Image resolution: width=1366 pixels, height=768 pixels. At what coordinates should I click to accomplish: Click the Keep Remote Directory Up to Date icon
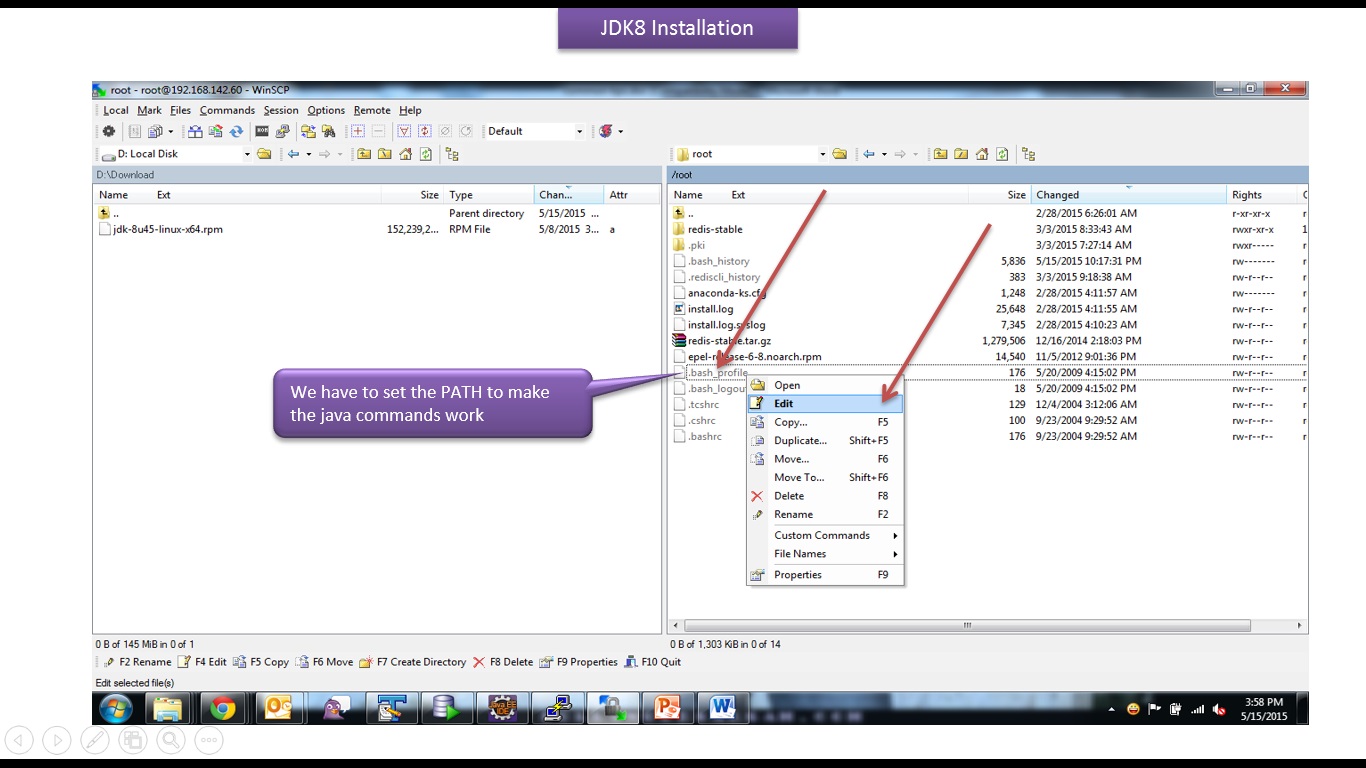(x=216, y=131)
